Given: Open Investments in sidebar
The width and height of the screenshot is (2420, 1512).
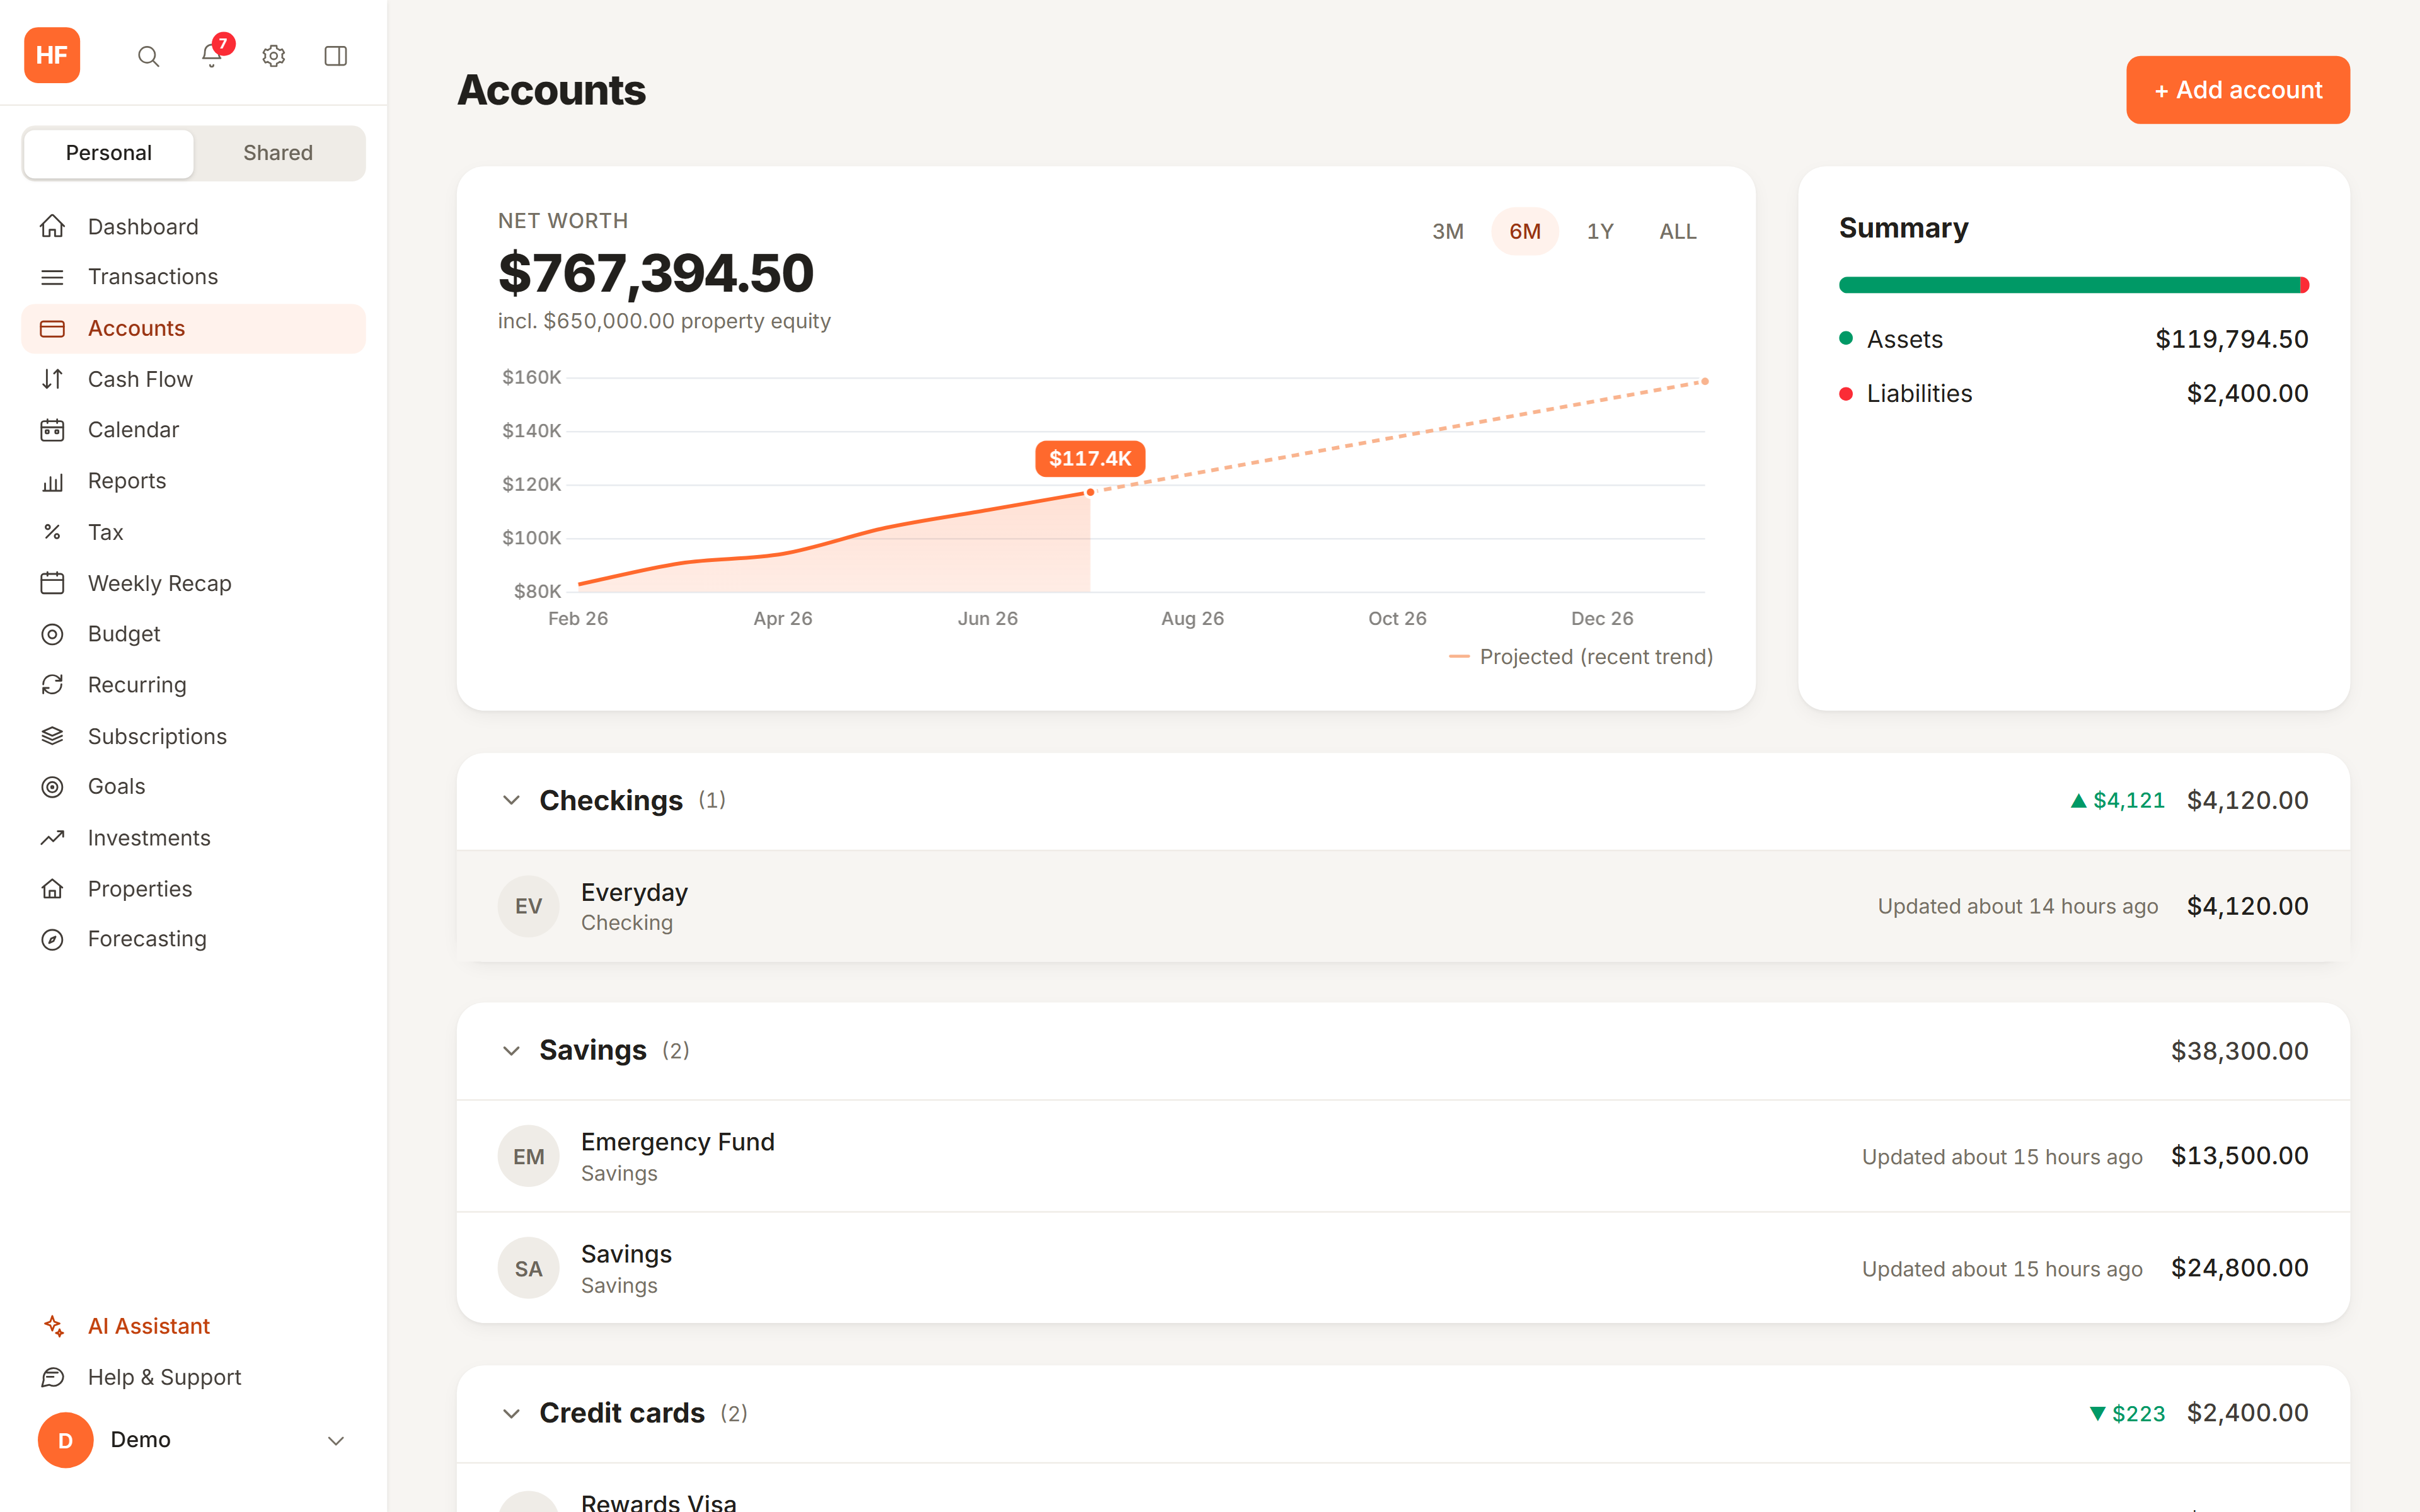Looking at the screenshot, I should [194, 838].
